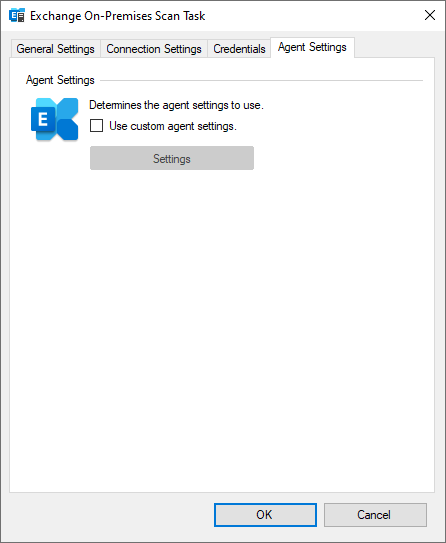
Task: Click the Exchange logo icon in Agent Settings
Action: tap(54, 119)
